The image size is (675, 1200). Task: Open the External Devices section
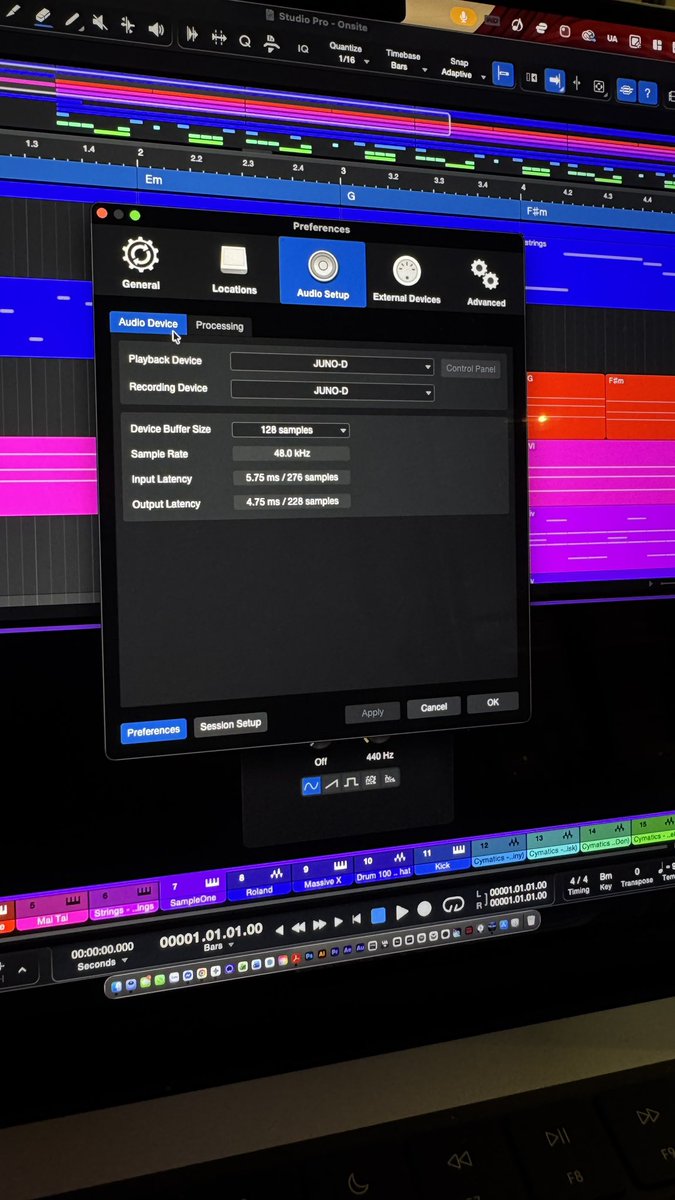406,277
